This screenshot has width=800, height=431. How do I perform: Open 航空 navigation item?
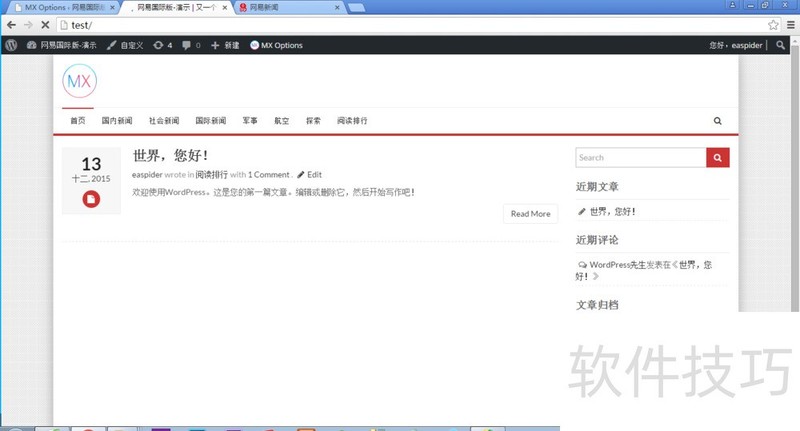click(282, 120)
